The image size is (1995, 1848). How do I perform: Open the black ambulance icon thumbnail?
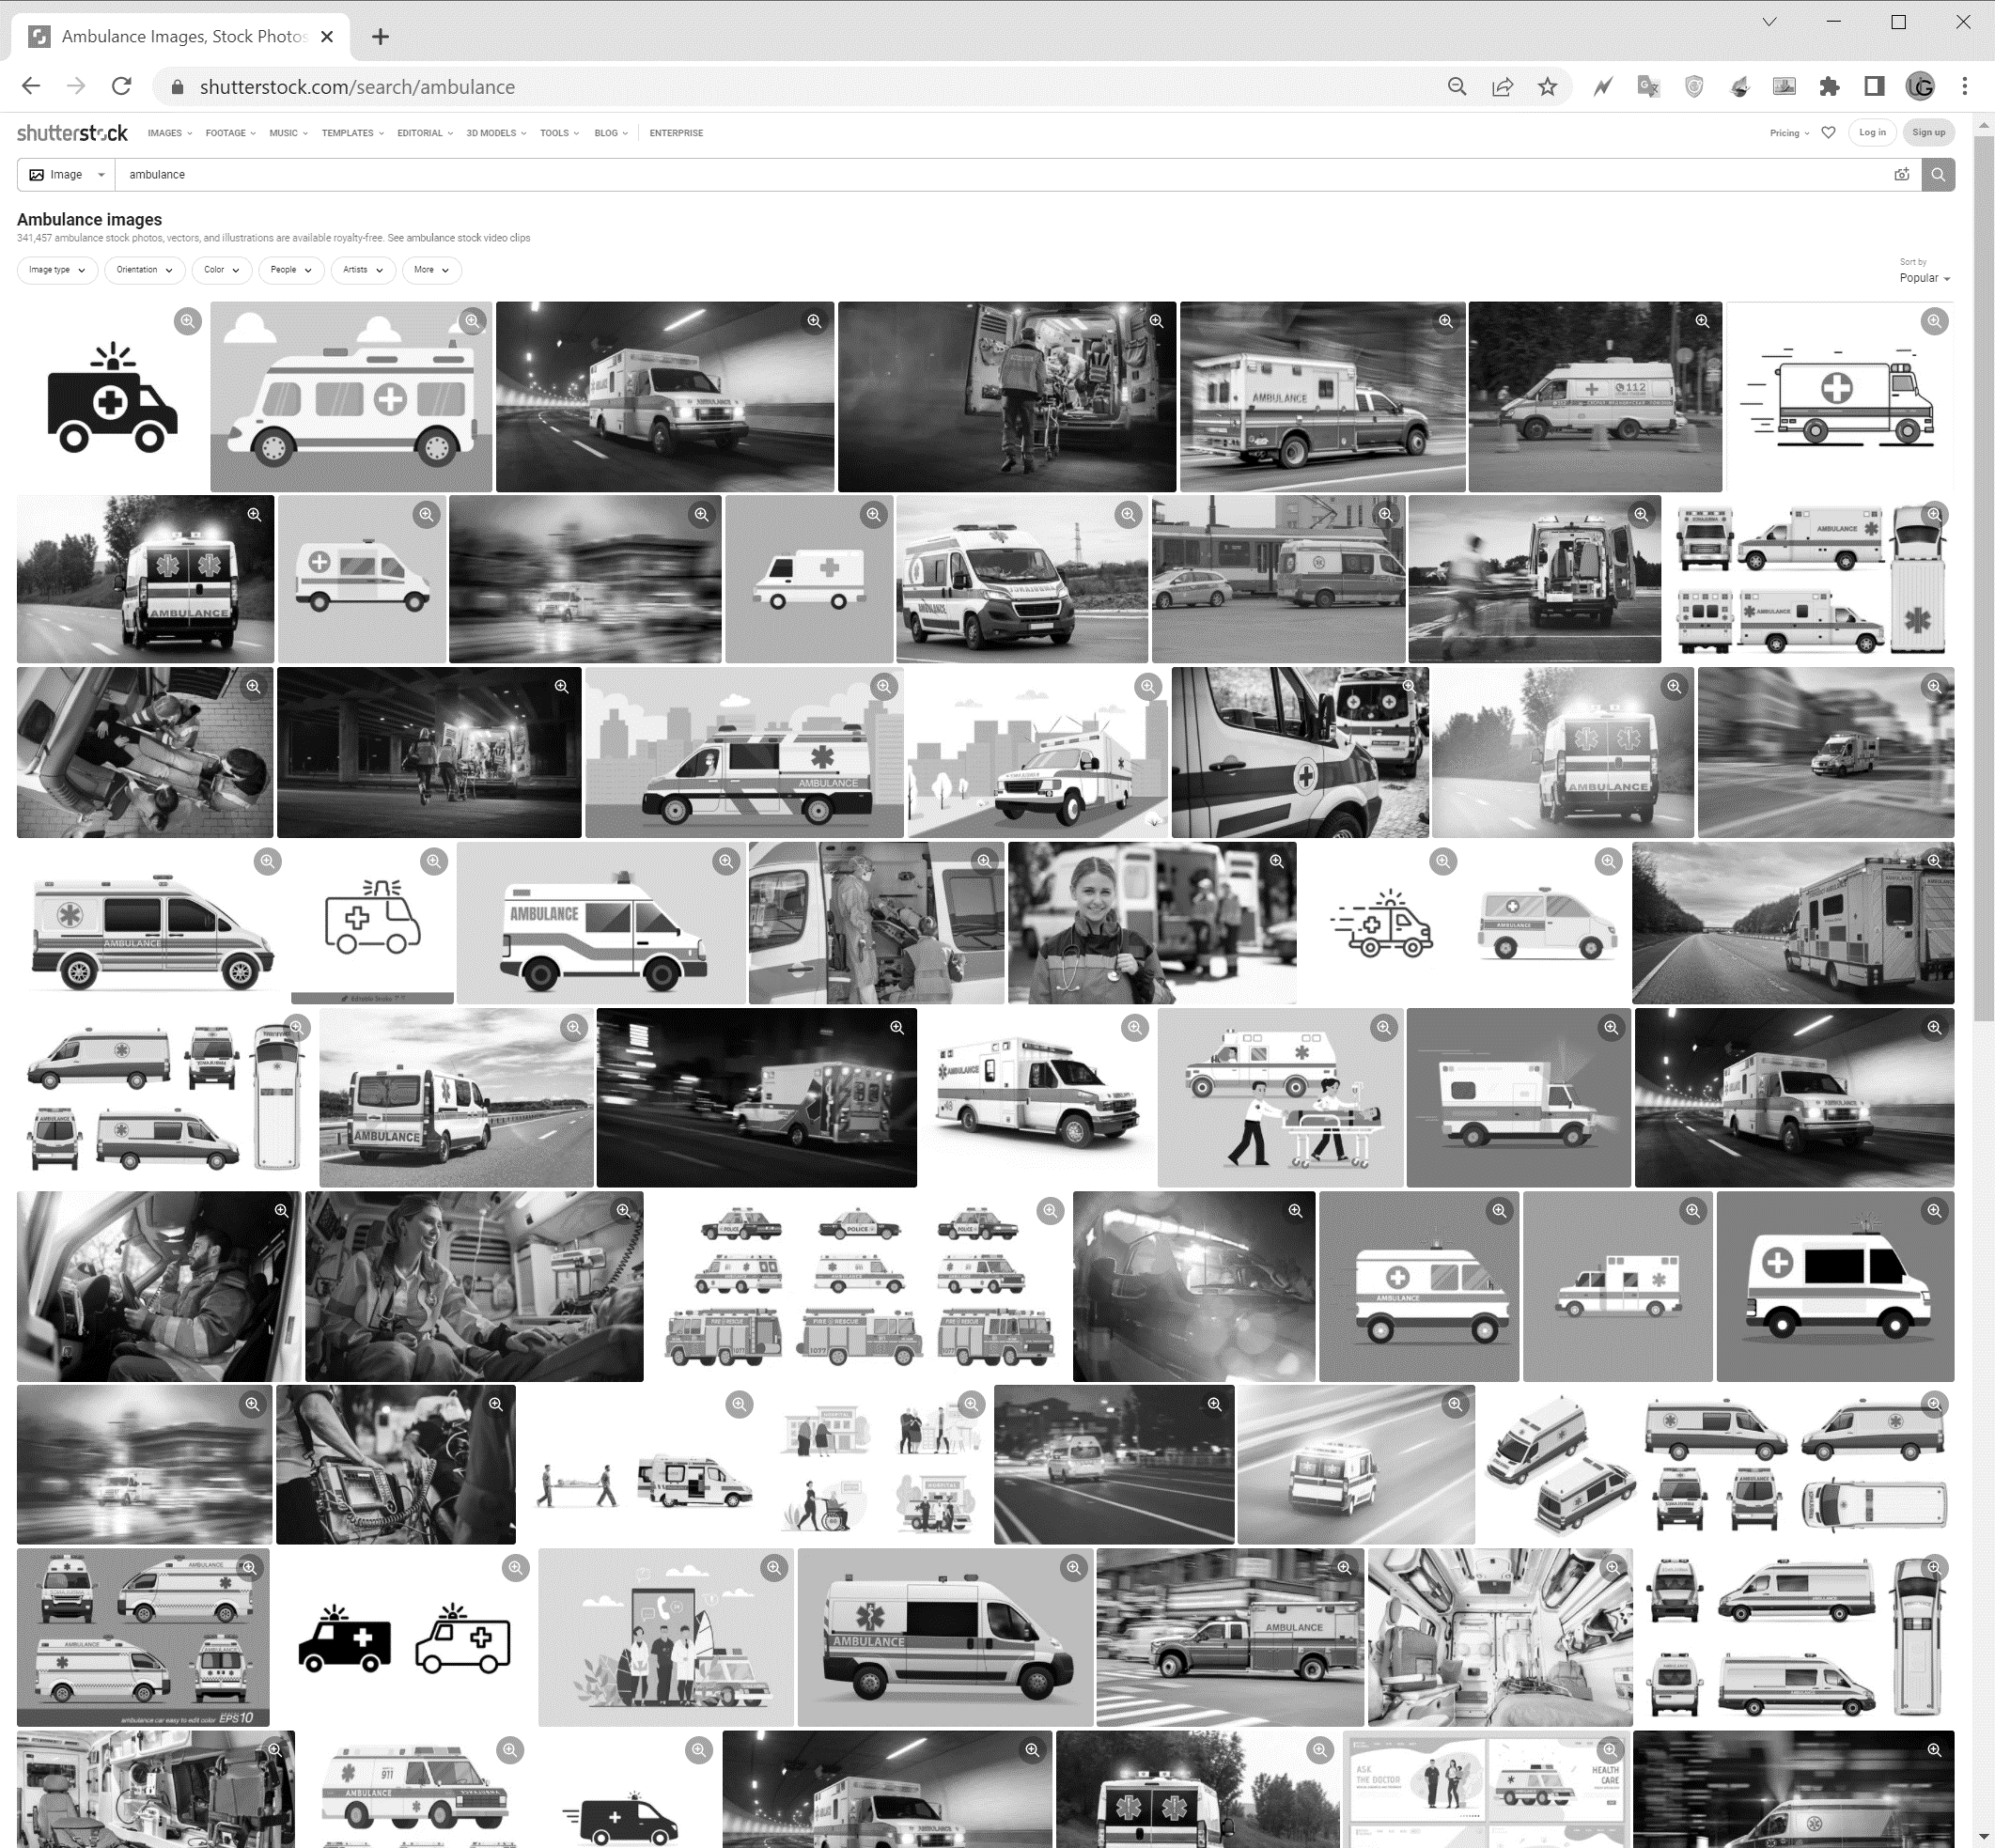tap(112, 398)
